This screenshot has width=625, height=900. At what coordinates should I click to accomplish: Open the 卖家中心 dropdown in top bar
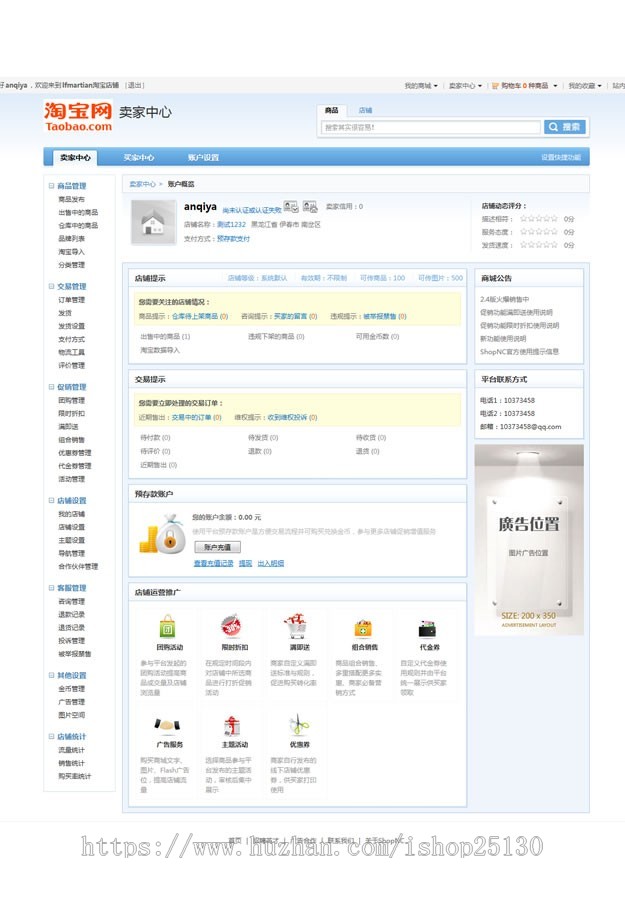click(465, 86)
